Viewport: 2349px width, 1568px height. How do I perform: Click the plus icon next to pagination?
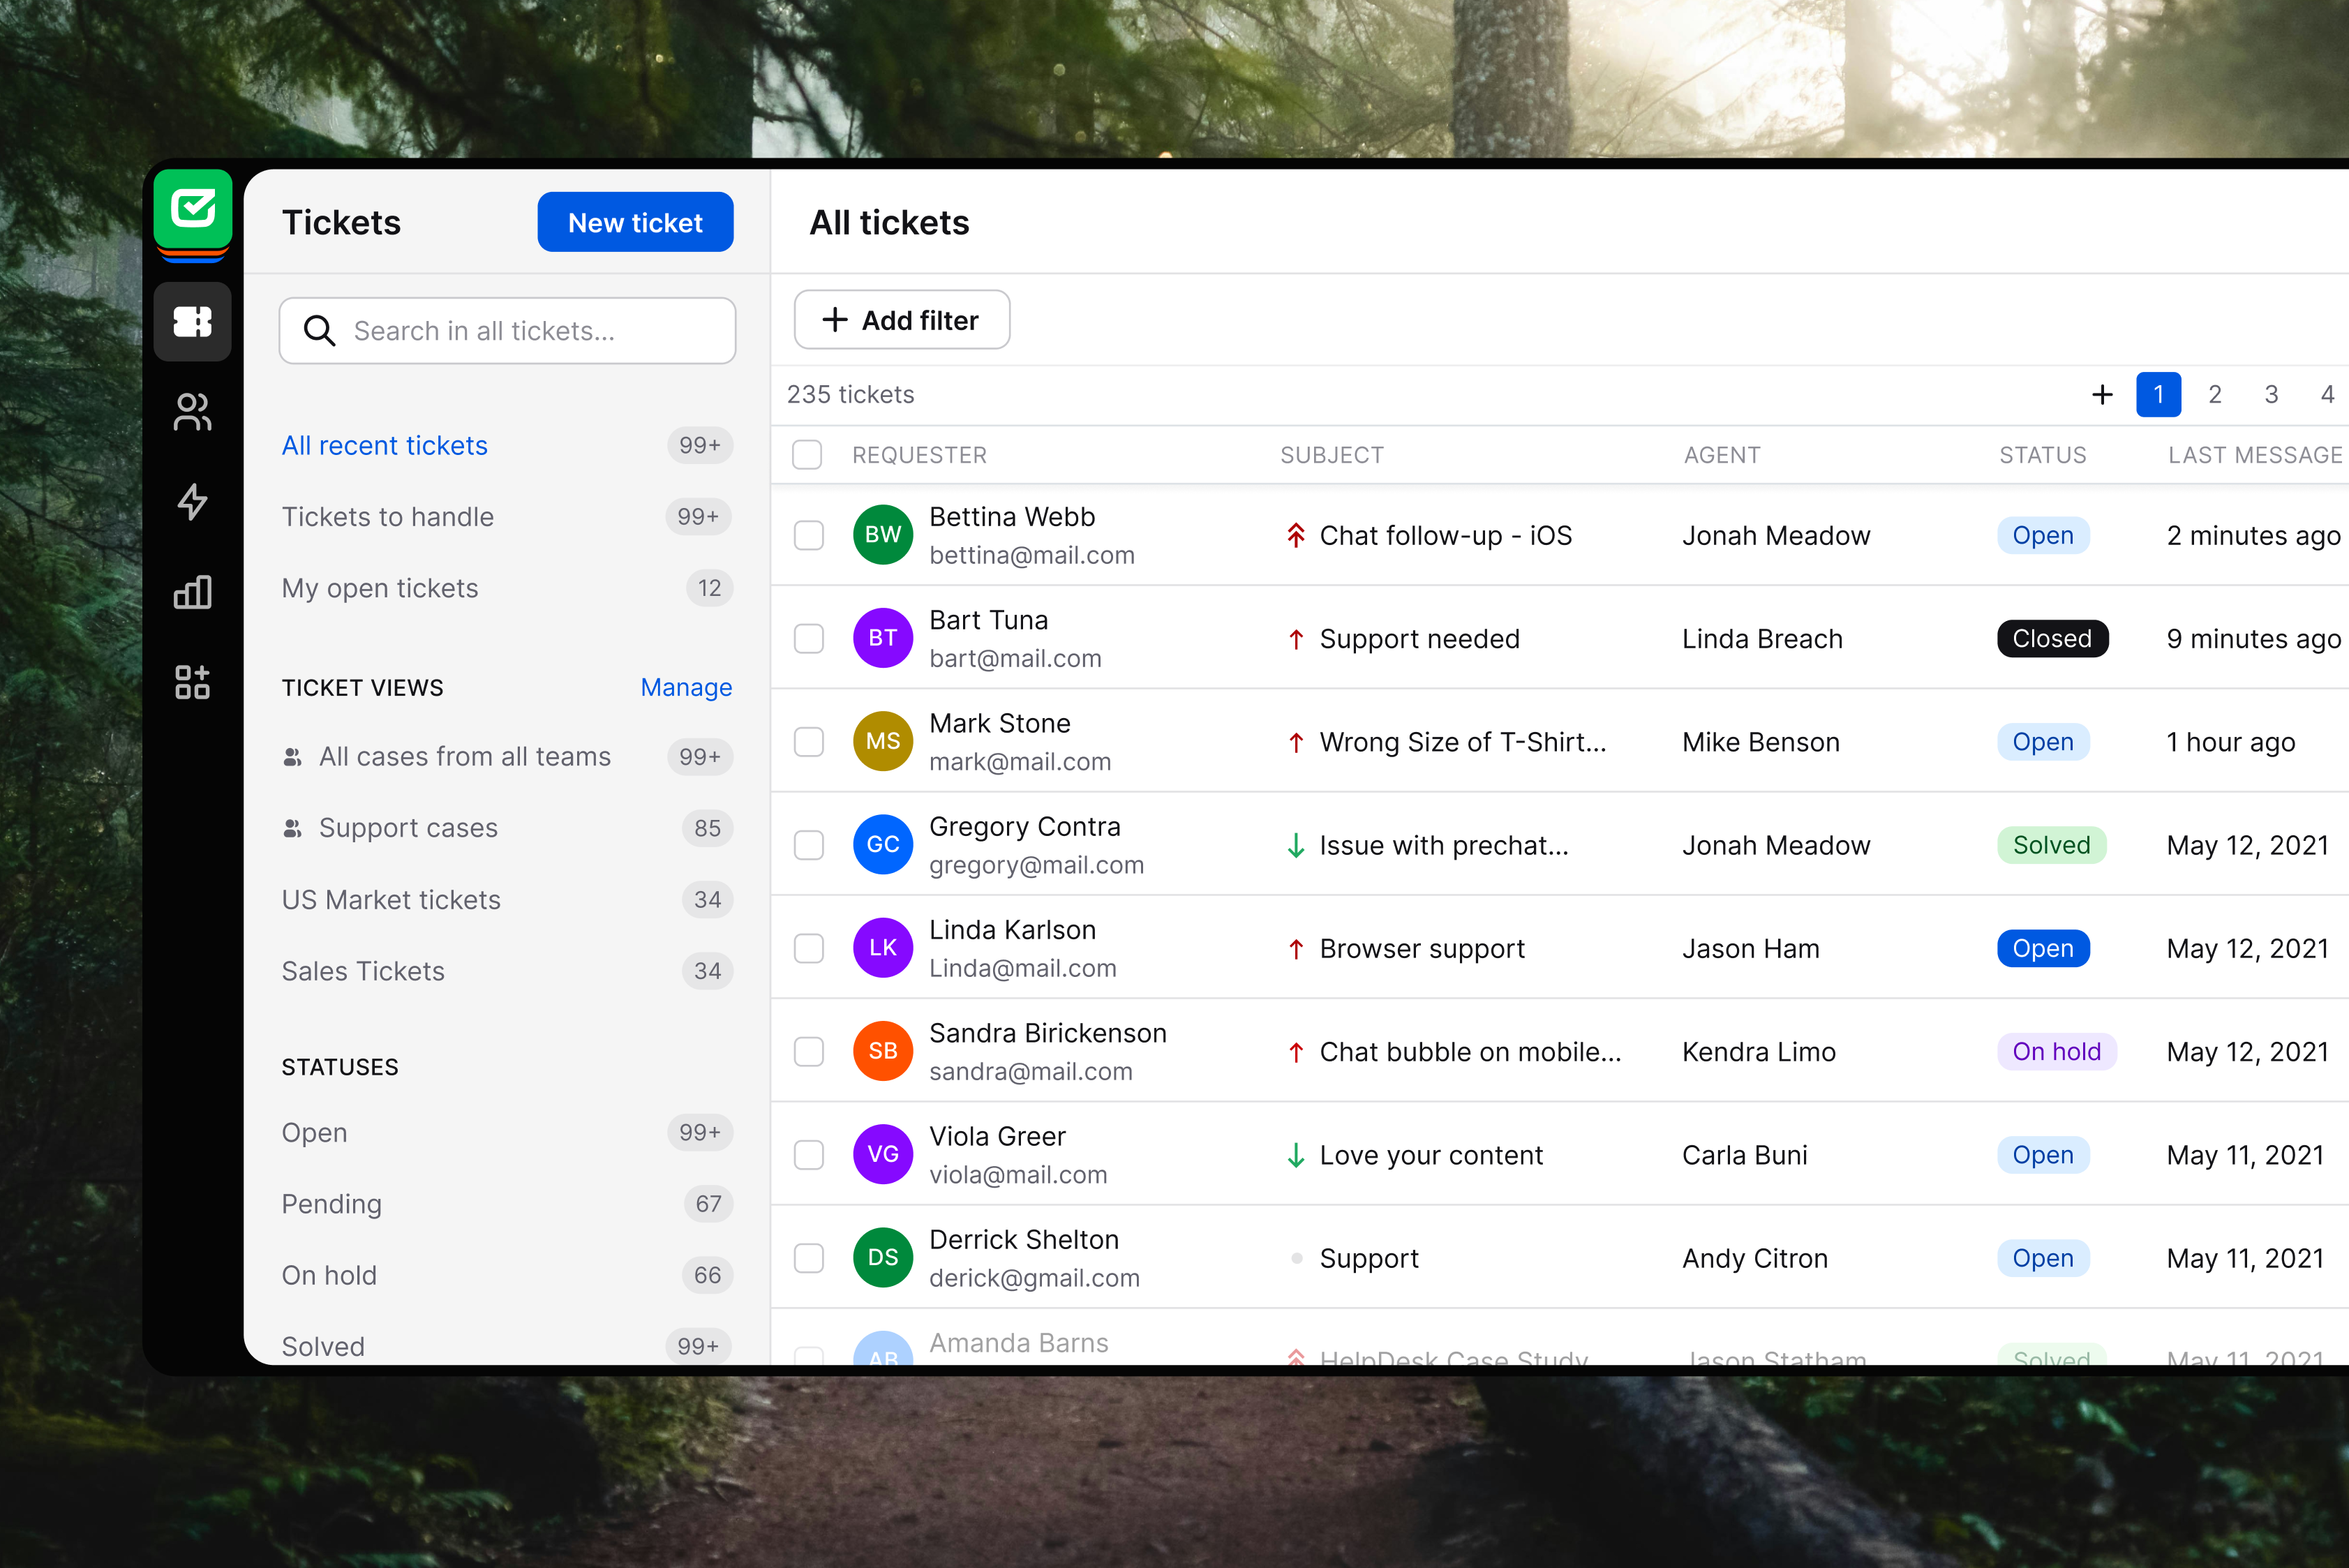[2102, 395]
